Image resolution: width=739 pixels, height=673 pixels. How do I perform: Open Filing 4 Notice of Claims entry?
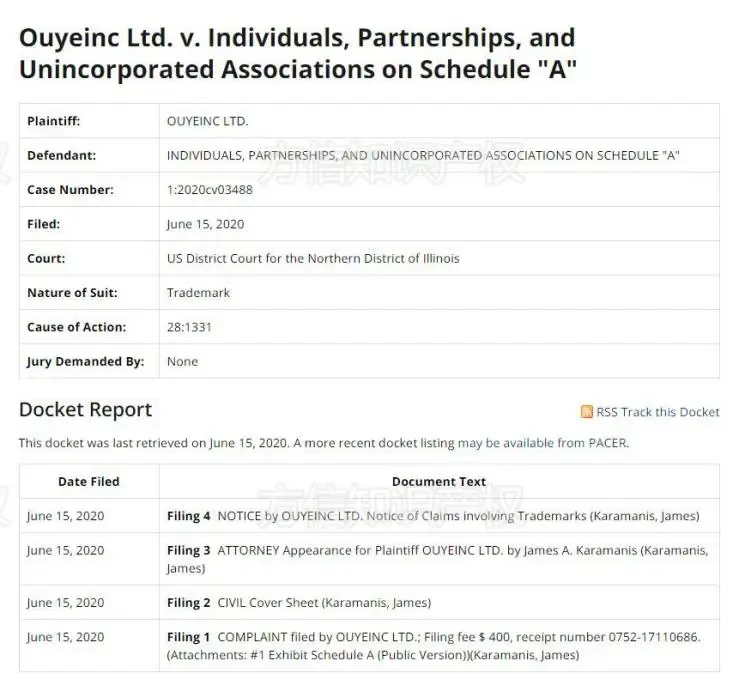point(433,516)
